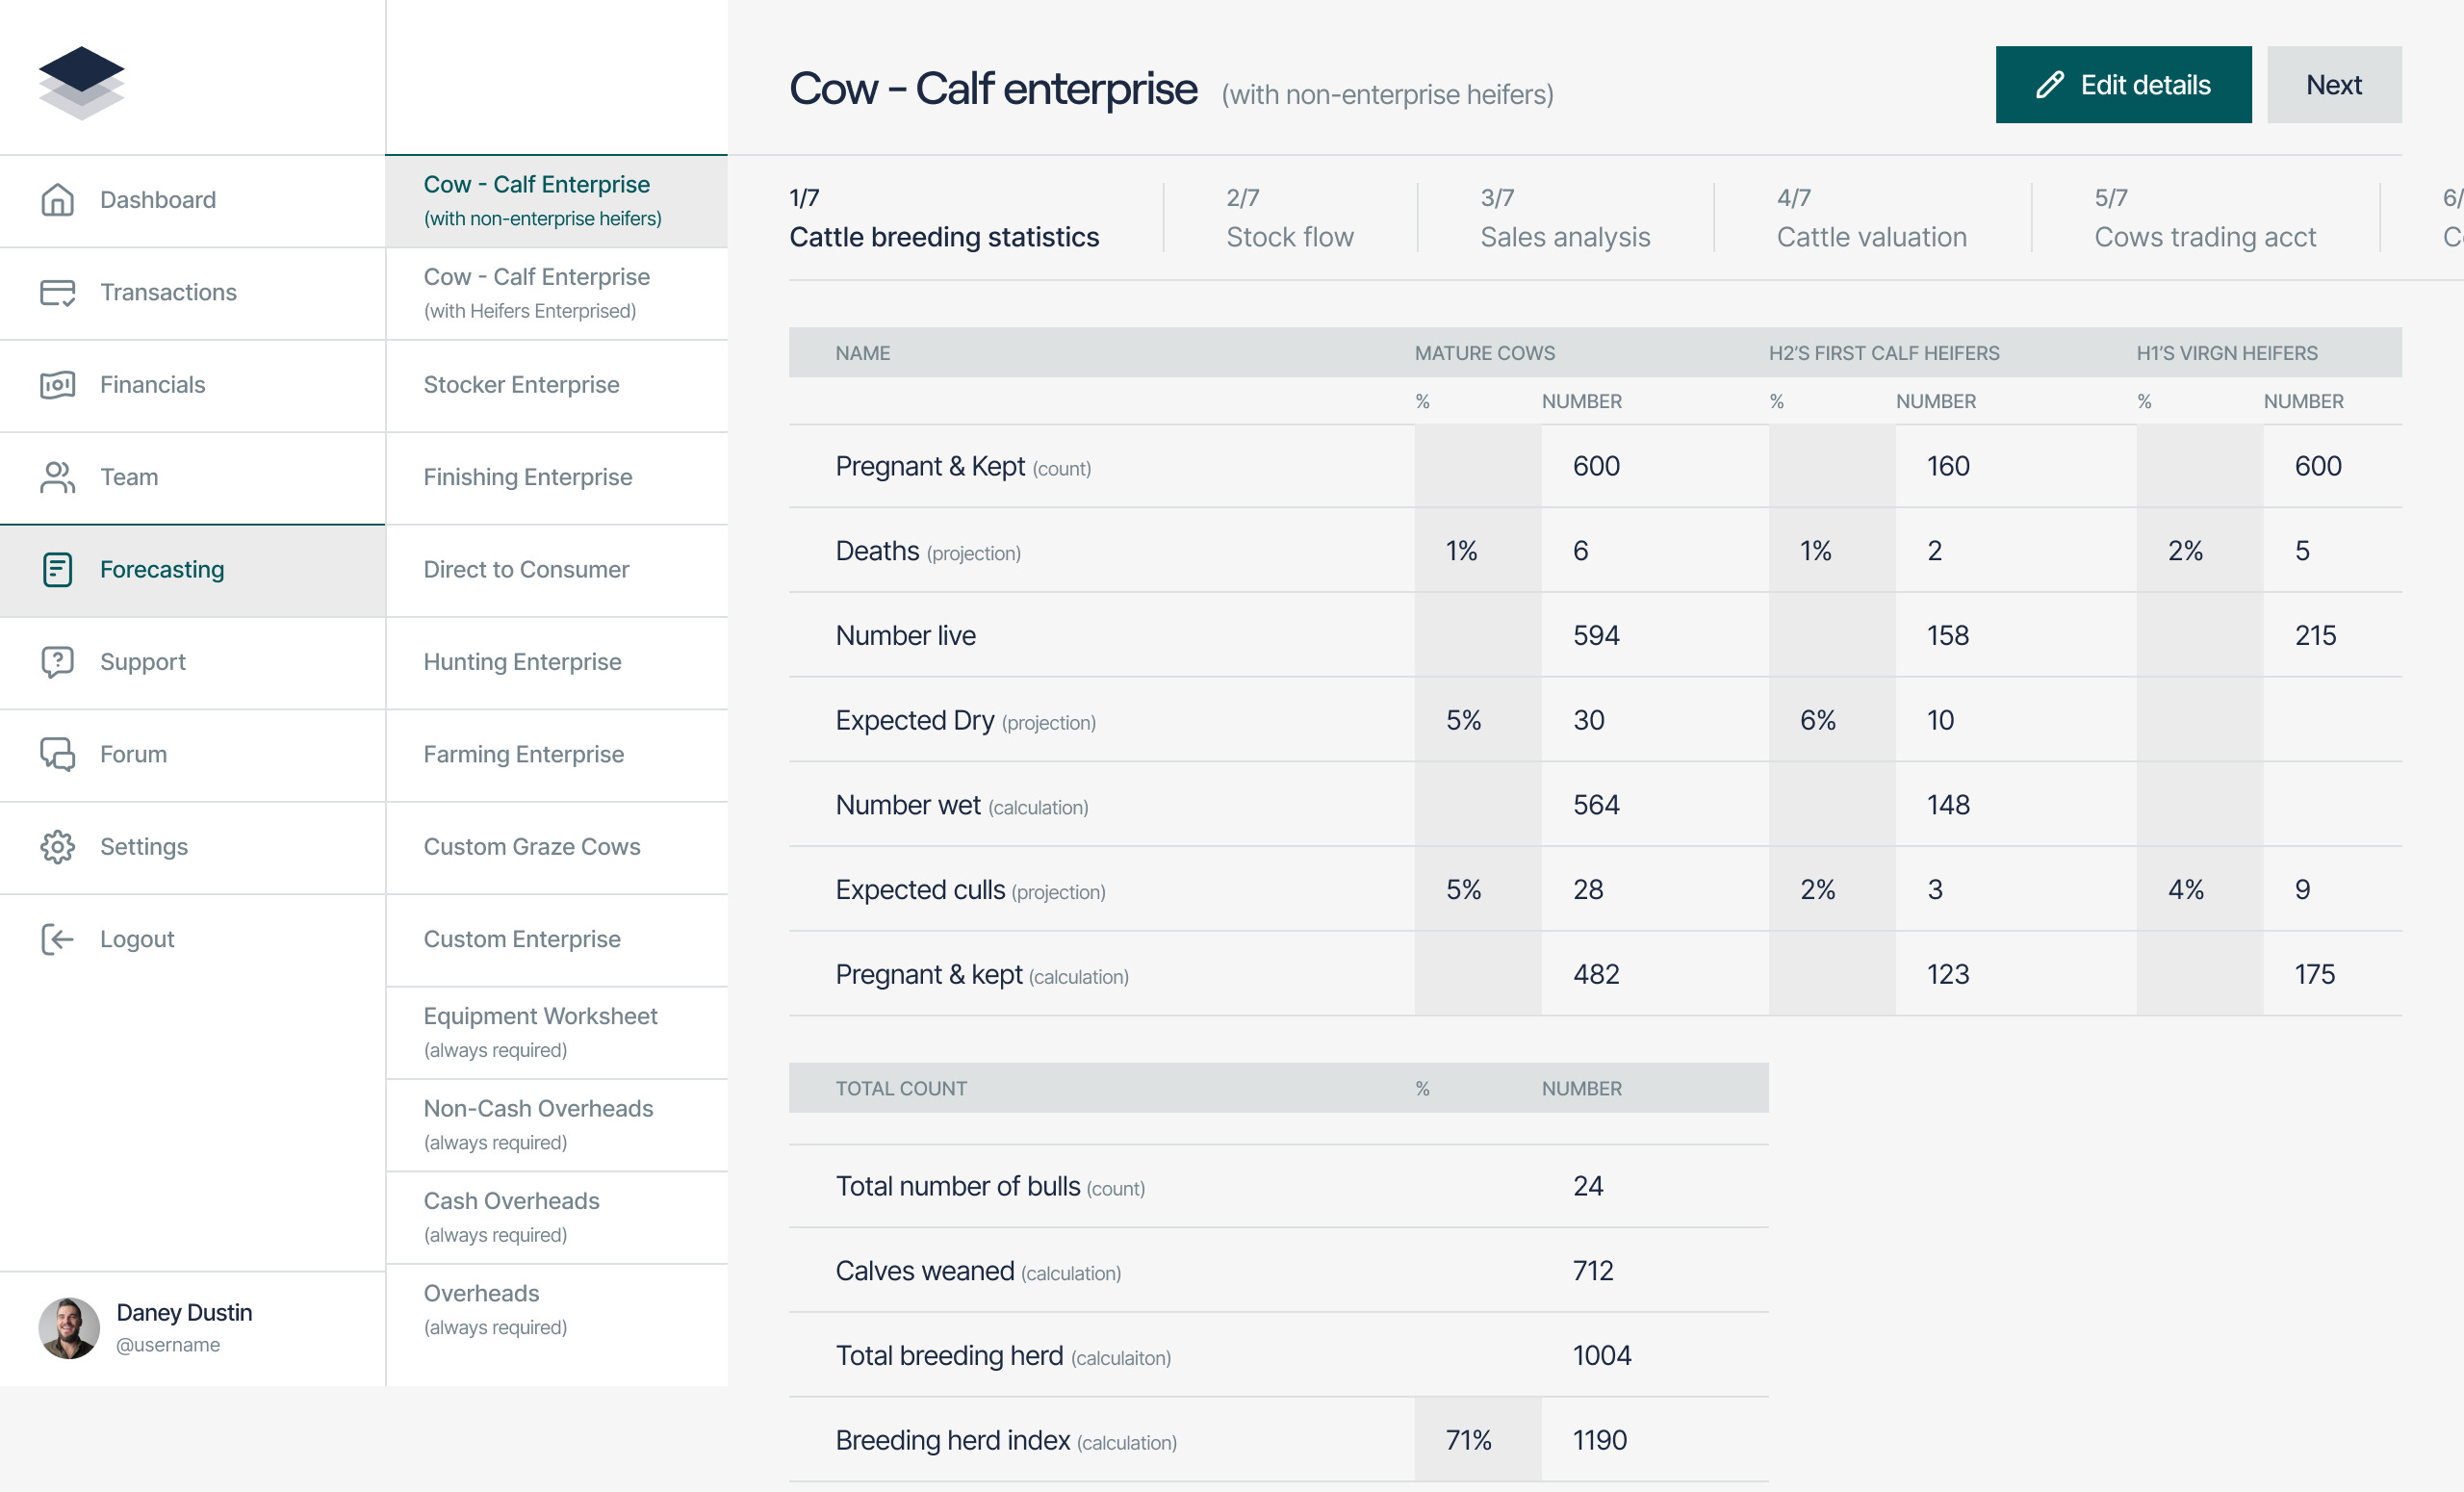Click the Forecasting document icon
Viewport: 2464px width, 1492px height.
pos(57,569)
